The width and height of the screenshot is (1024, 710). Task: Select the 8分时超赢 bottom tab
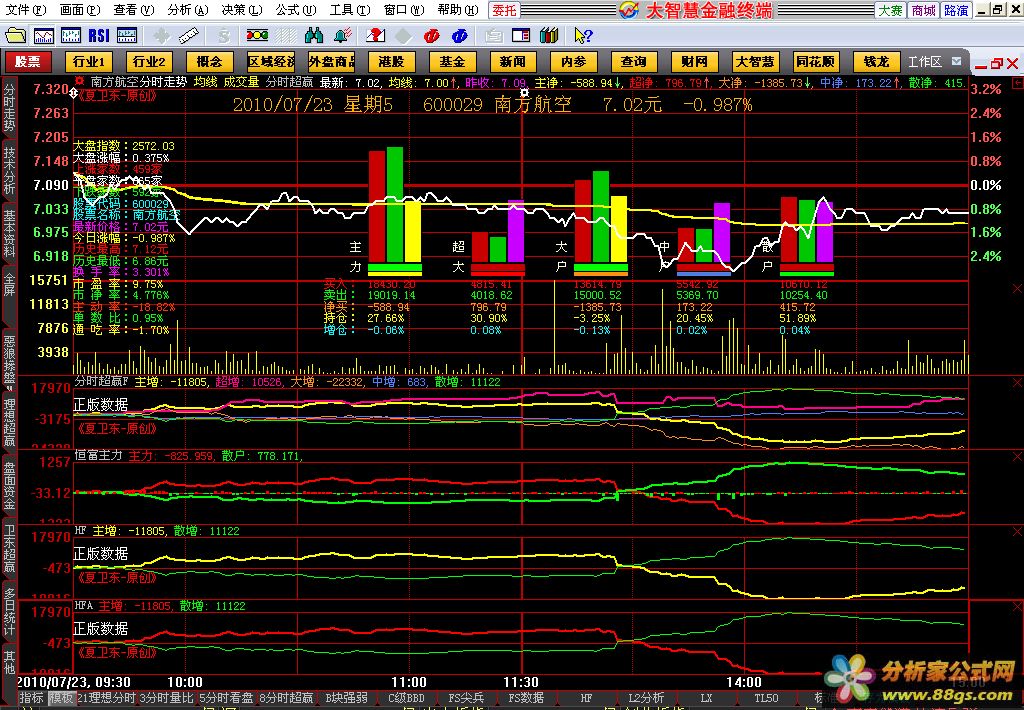click(x=287, y=698)
